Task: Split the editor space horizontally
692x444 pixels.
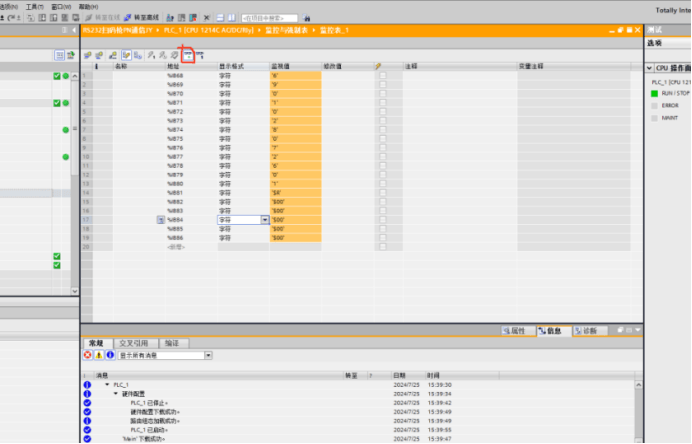Action: click(220, 18)
